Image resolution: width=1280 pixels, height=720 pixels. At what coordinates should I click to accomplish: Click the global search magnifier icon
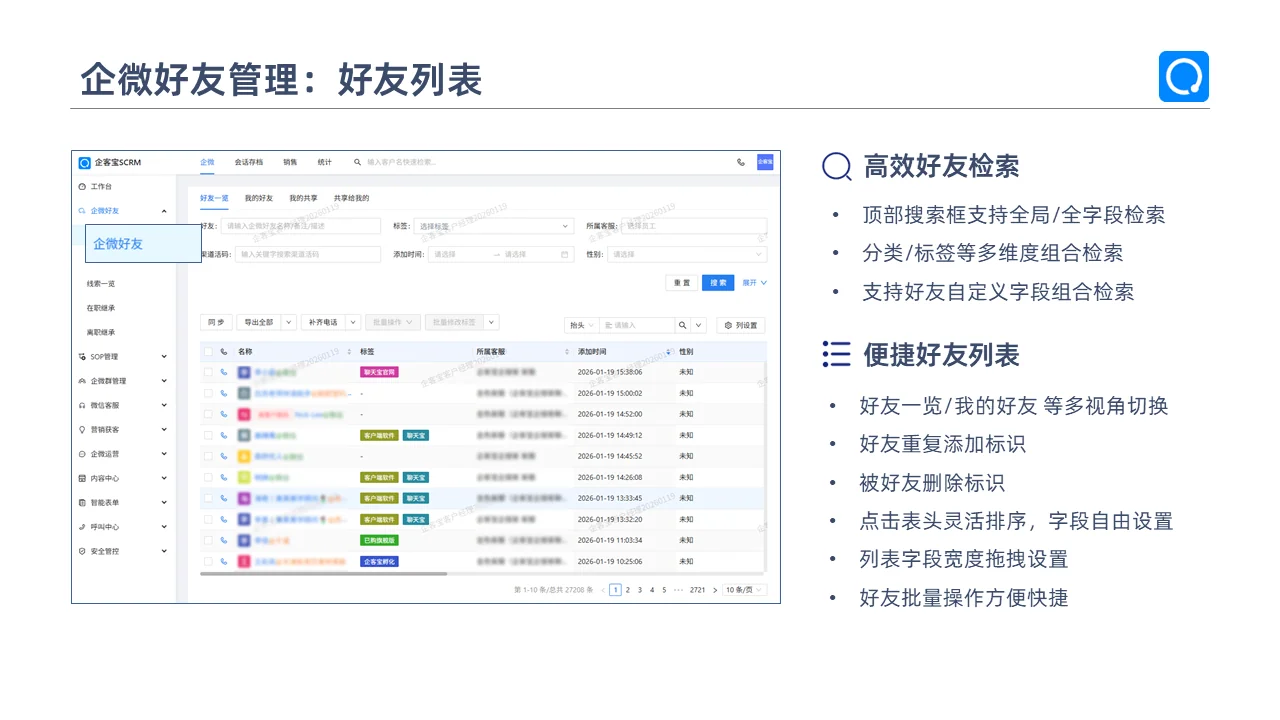357,162
